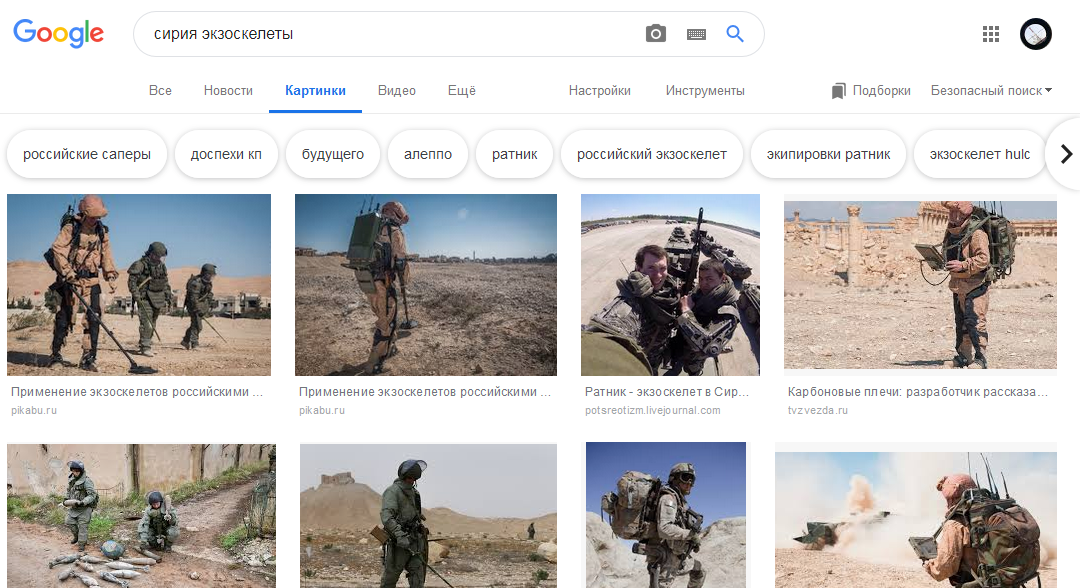
Task: Select the 'будущего' chip
Action: (333, 154)
